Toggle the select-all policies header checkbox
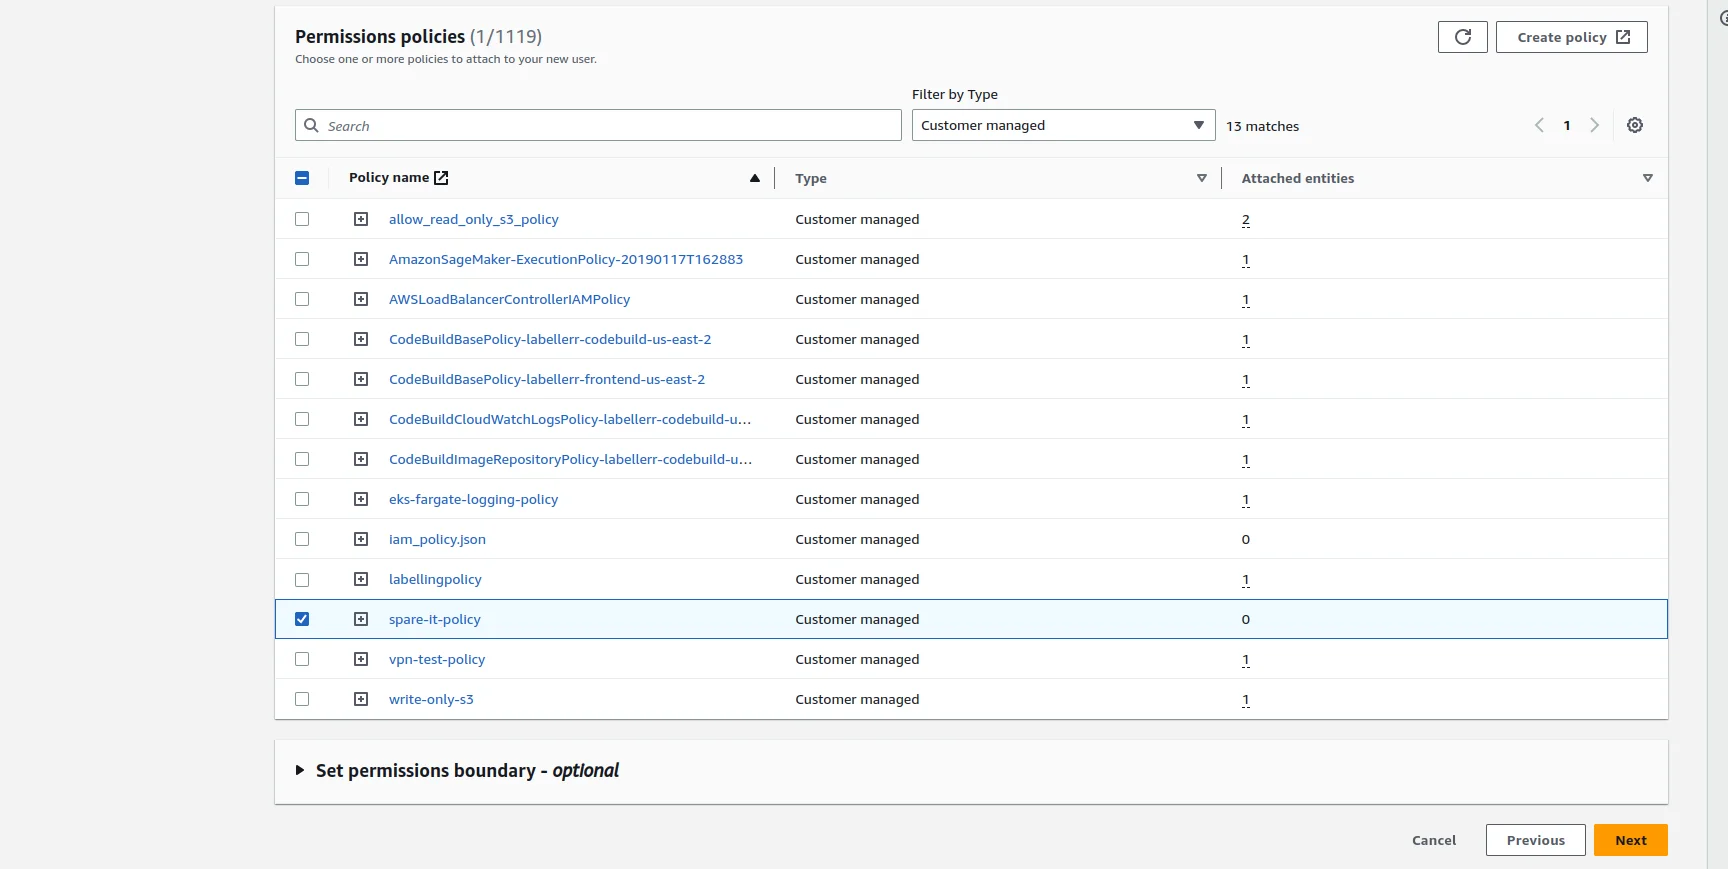Image resolution: width=1728 pixels, height=869 pixels. (x=302, y=178)
